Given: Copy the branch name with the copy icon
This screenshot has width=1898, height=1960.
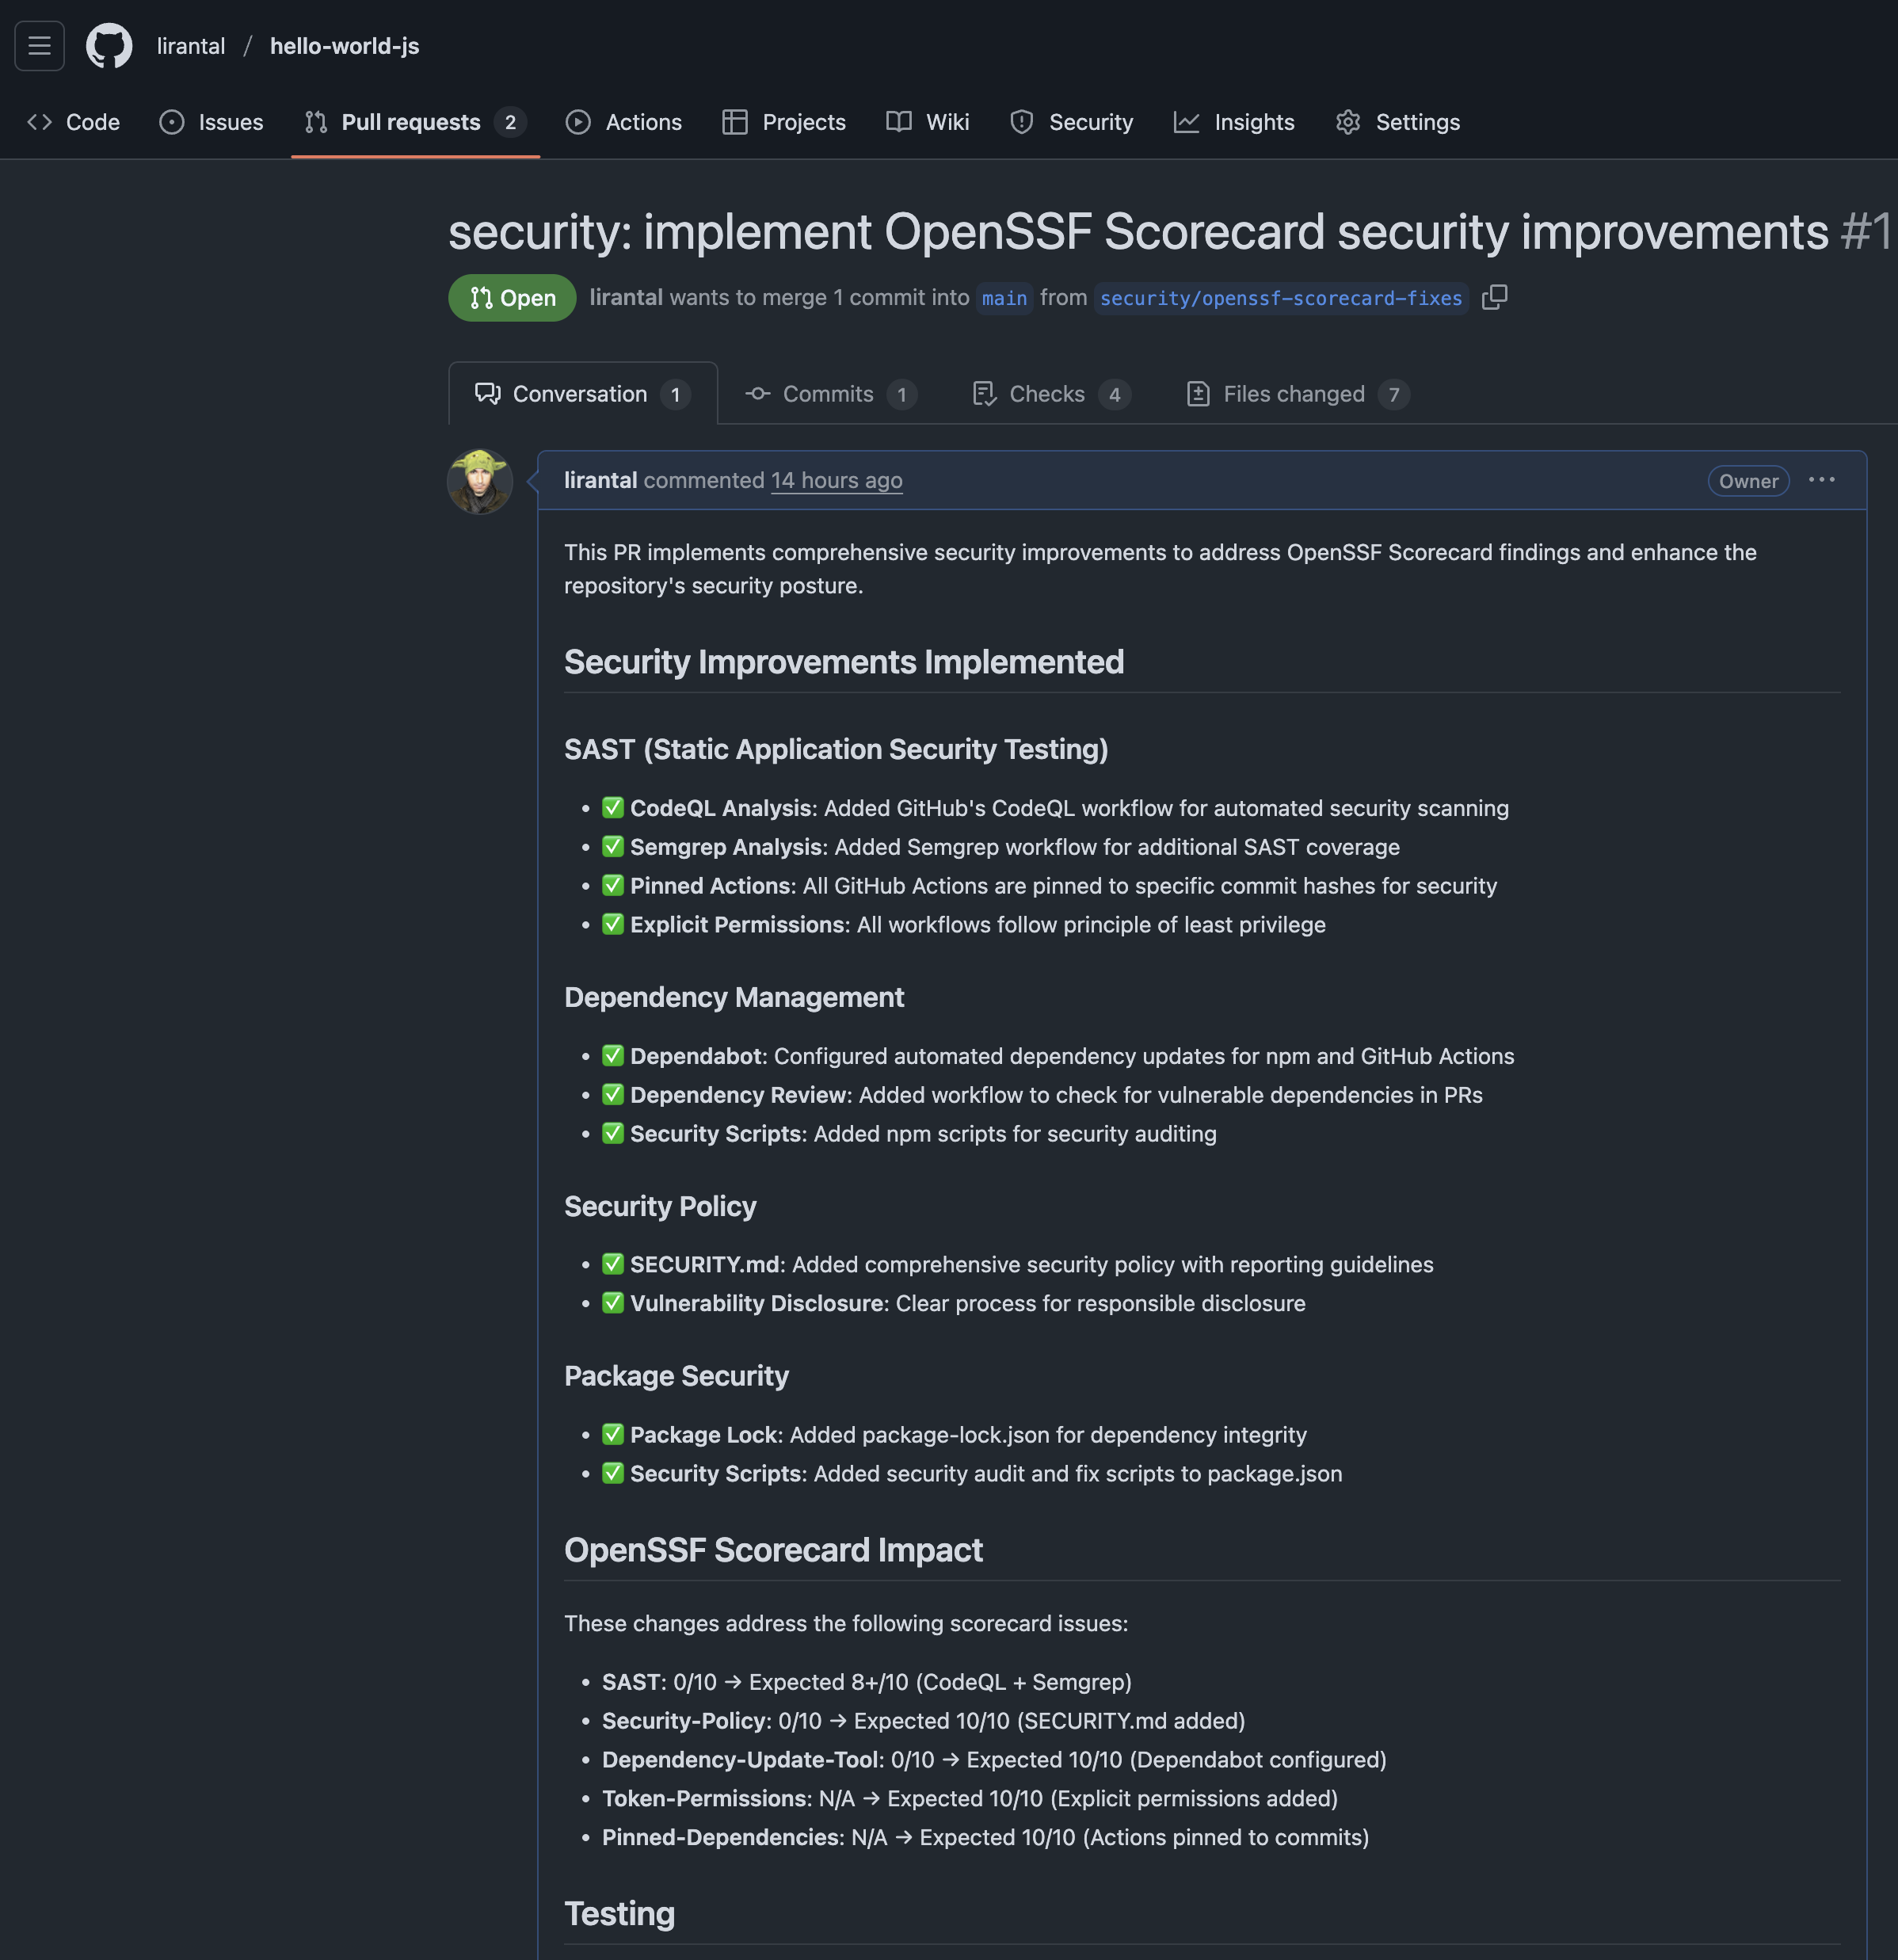Looking at the screenshot, I should [x=1494, y=297].
